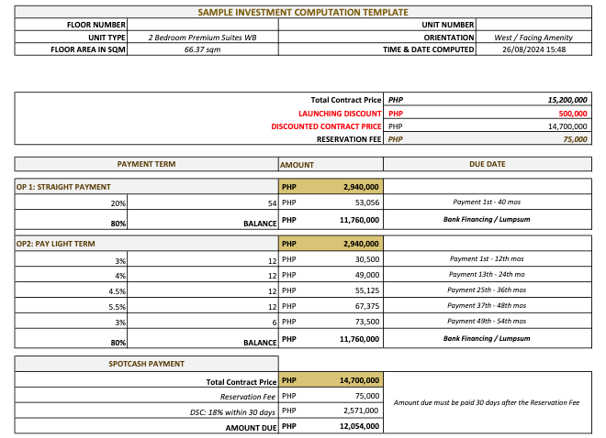Select the 2,940,000 amount in OP 1 row
Screen dimensions: 606x438
click(x=361, y=187)
